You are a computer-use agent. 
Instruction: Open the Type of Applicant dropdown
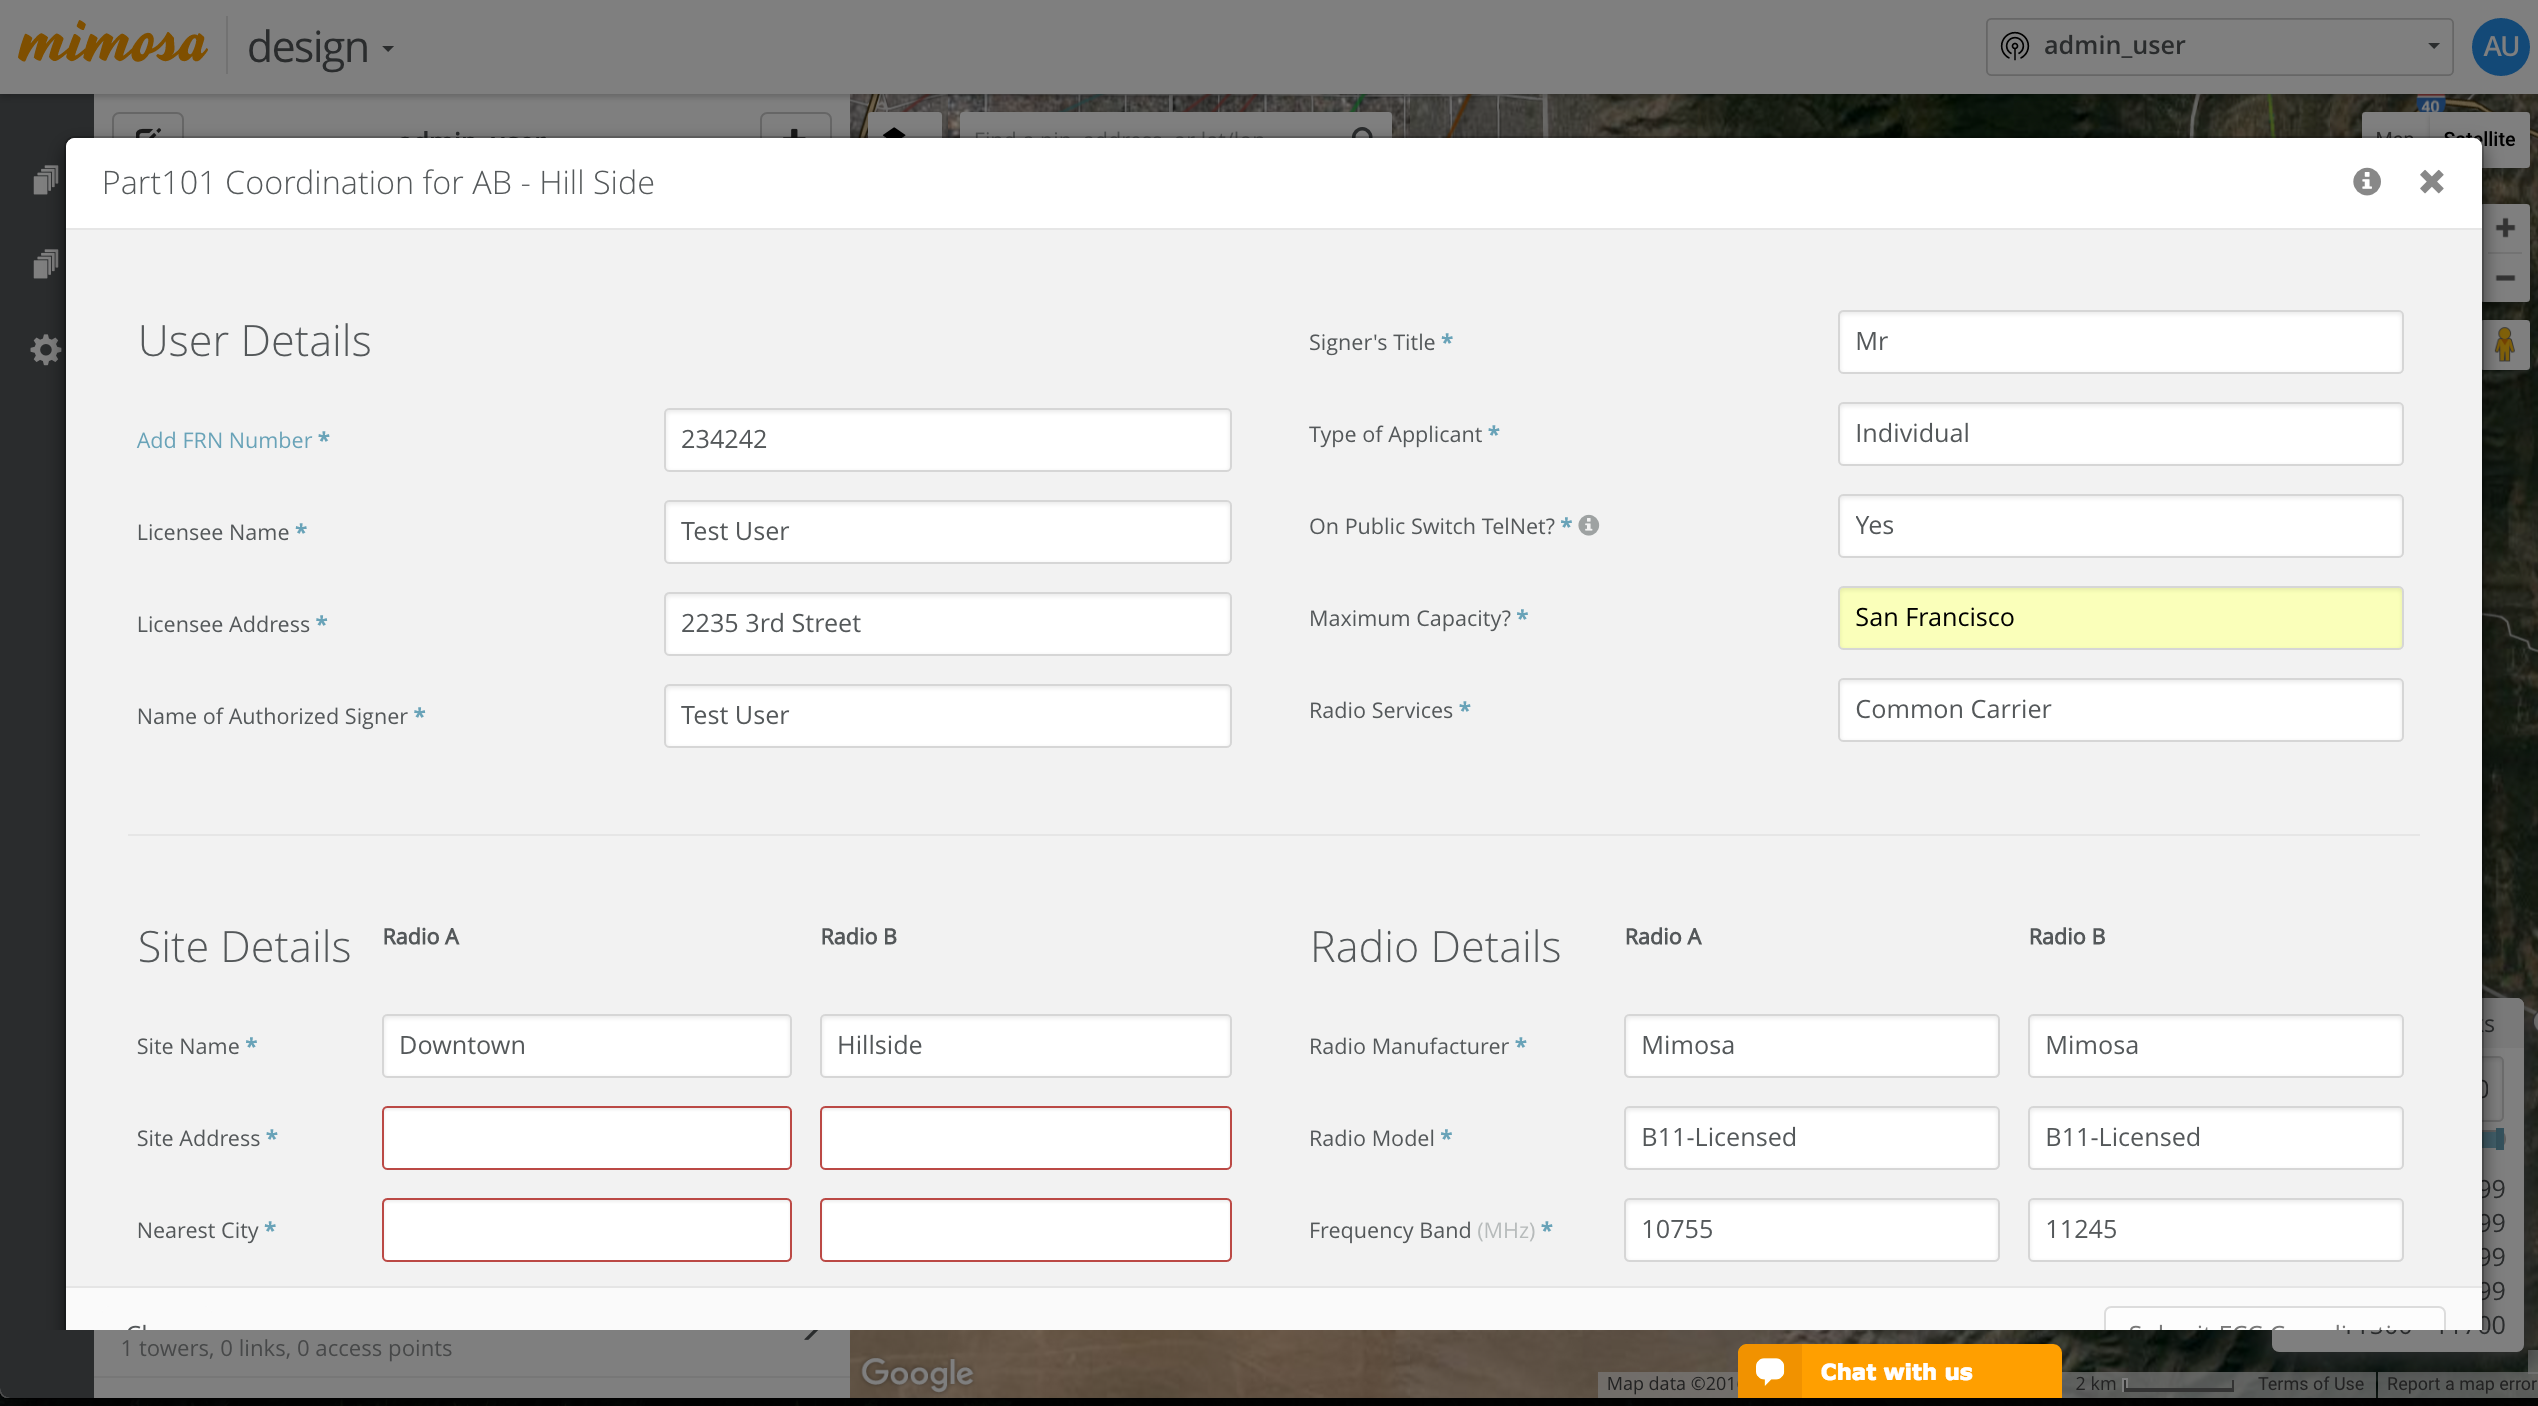(2119, 434)
